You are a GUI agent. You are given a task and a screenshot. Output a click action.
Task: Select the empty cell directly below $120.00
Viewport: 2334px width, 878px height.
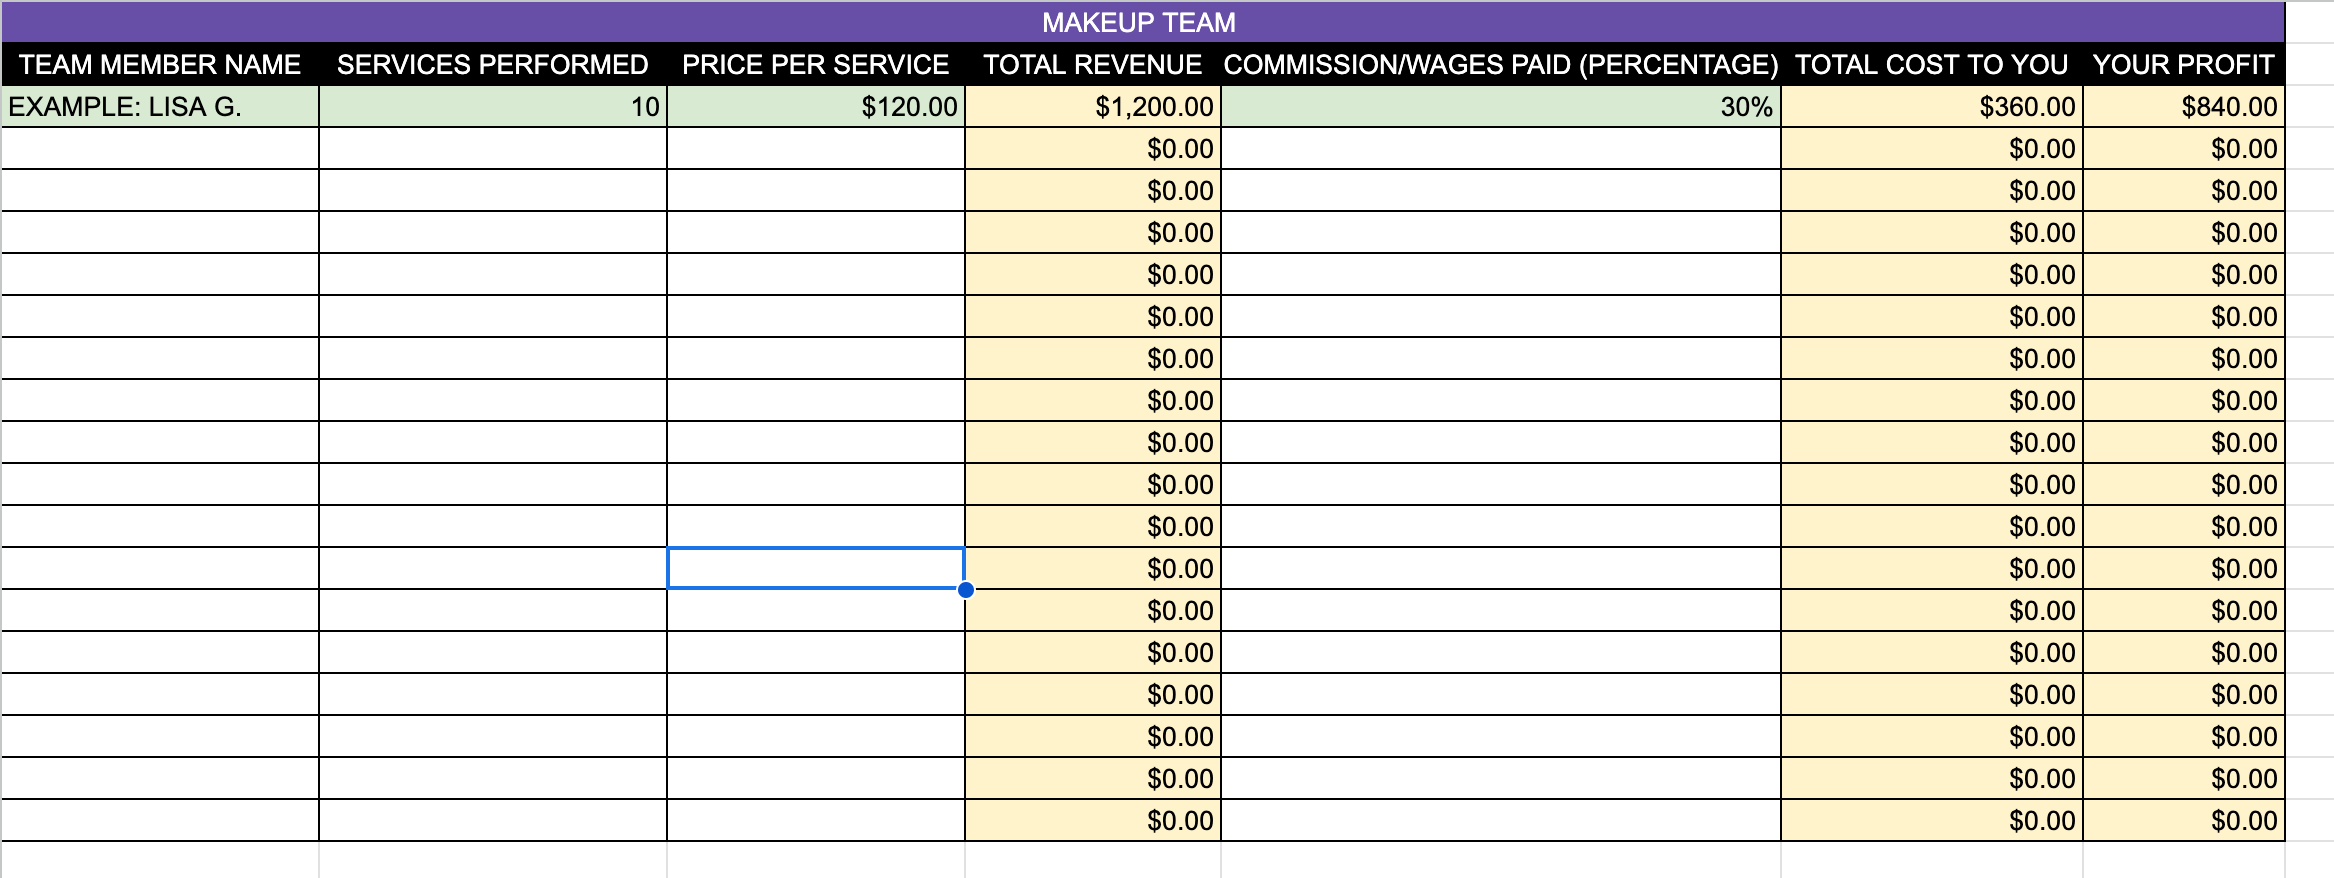(815, 149)
